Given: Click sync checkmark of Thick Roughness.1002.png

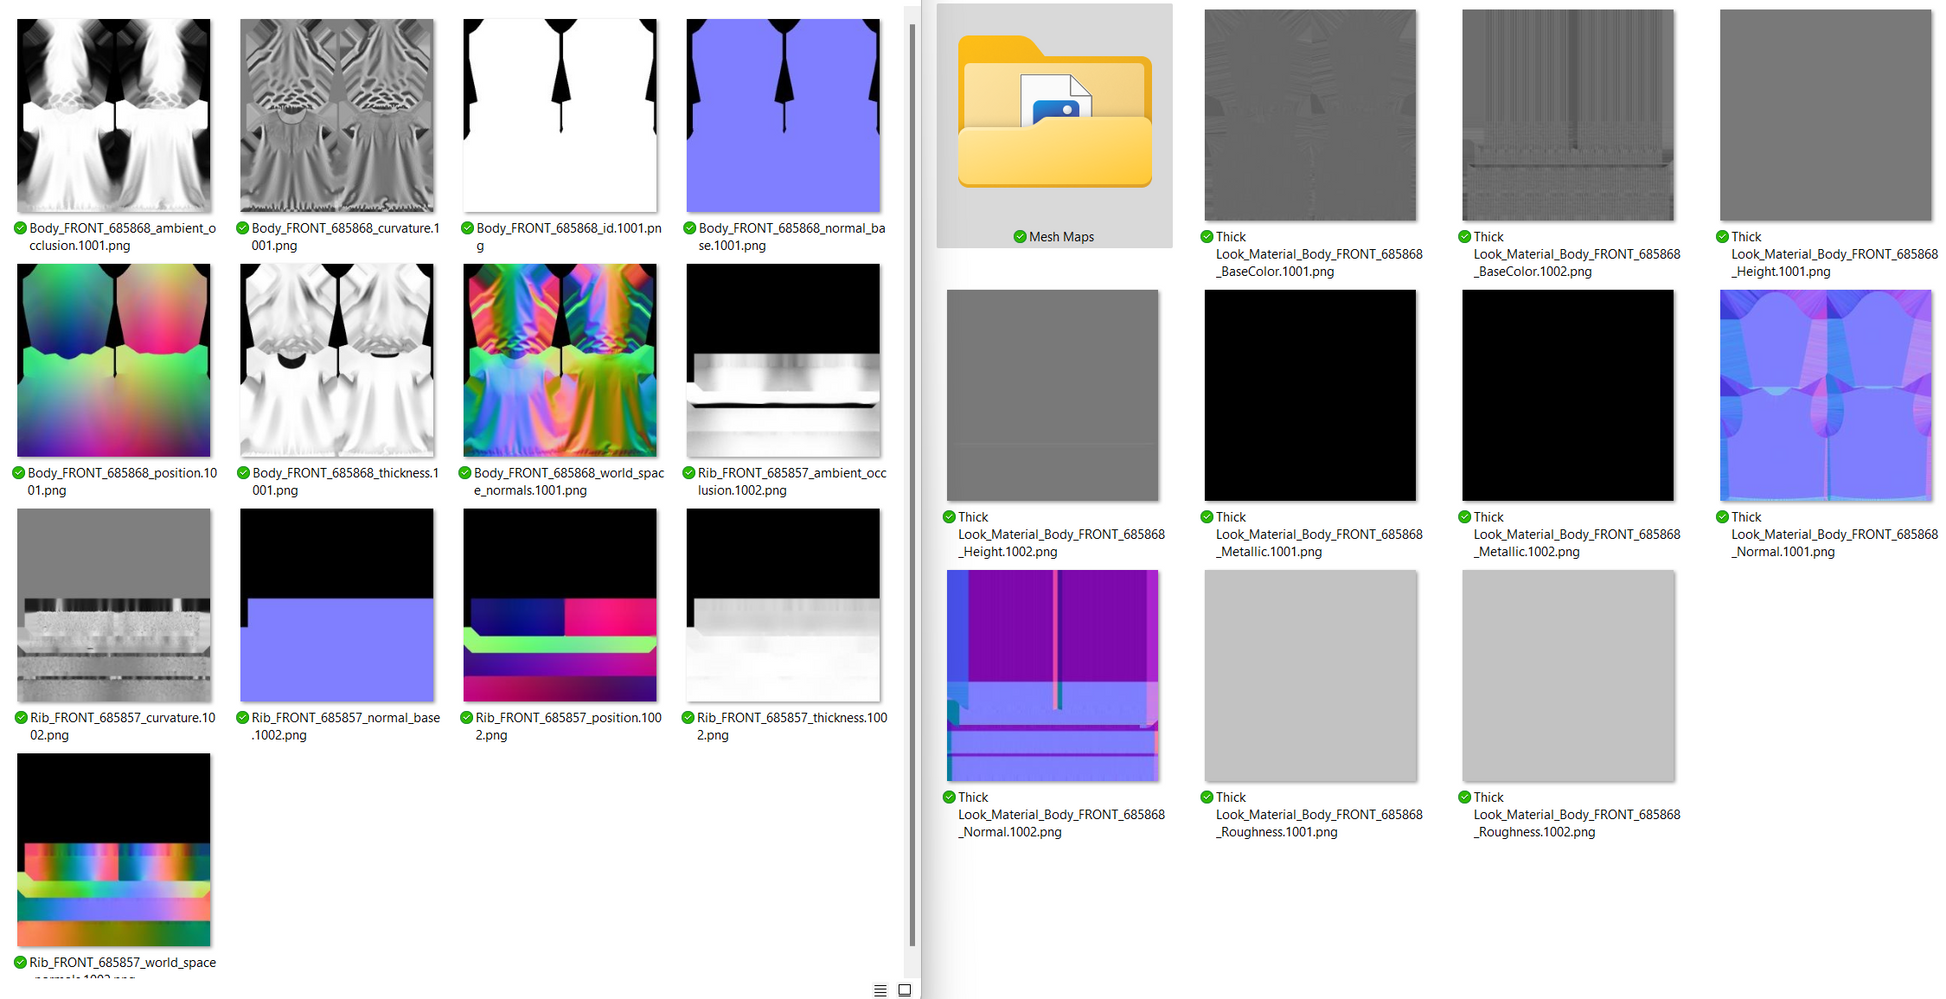Looking at the screenshot, I should (1465, 797).
